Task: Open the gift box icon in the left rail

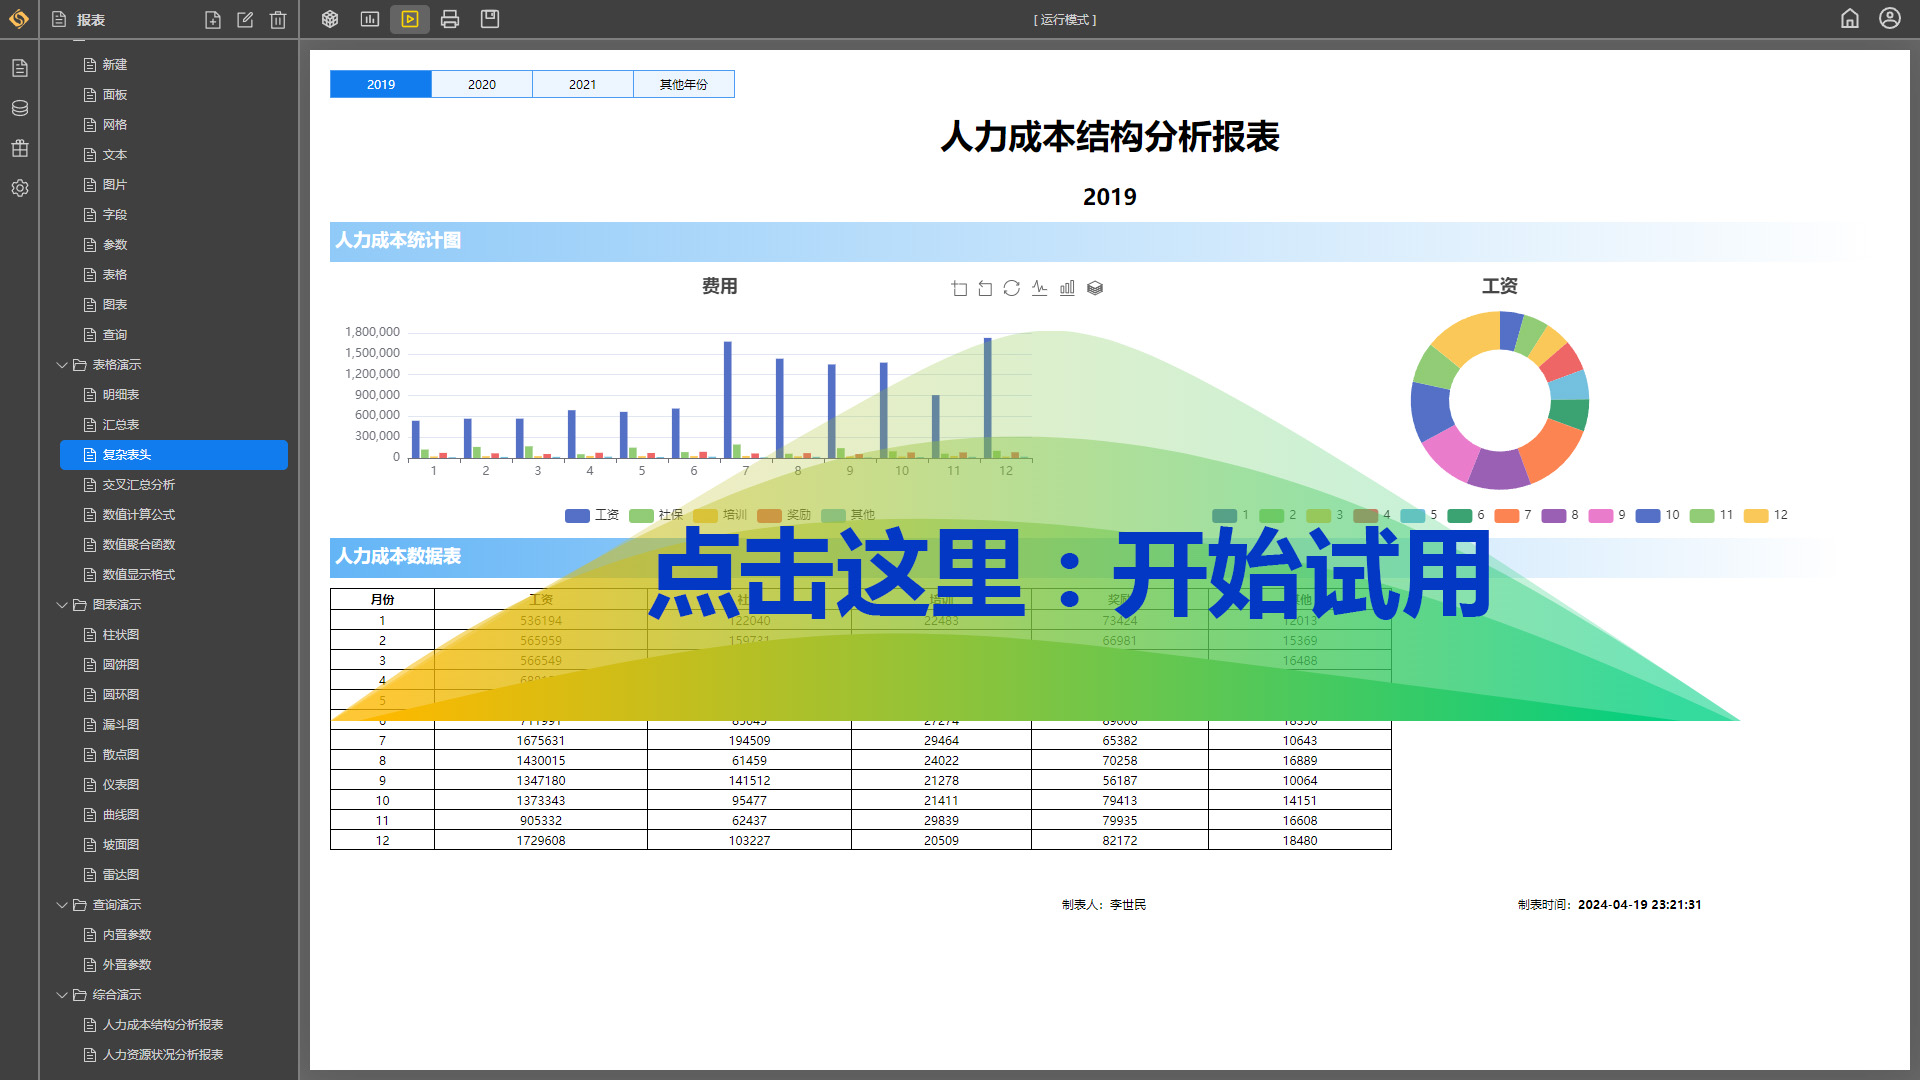Action: [x=20, y=148]
